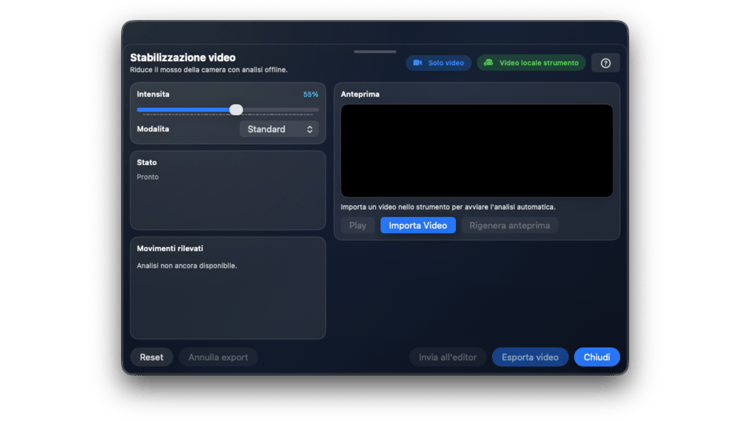Click 'Riduce il mosso della camera' subtitle
This screenshot has width=750, height=421.
(209, 70)
